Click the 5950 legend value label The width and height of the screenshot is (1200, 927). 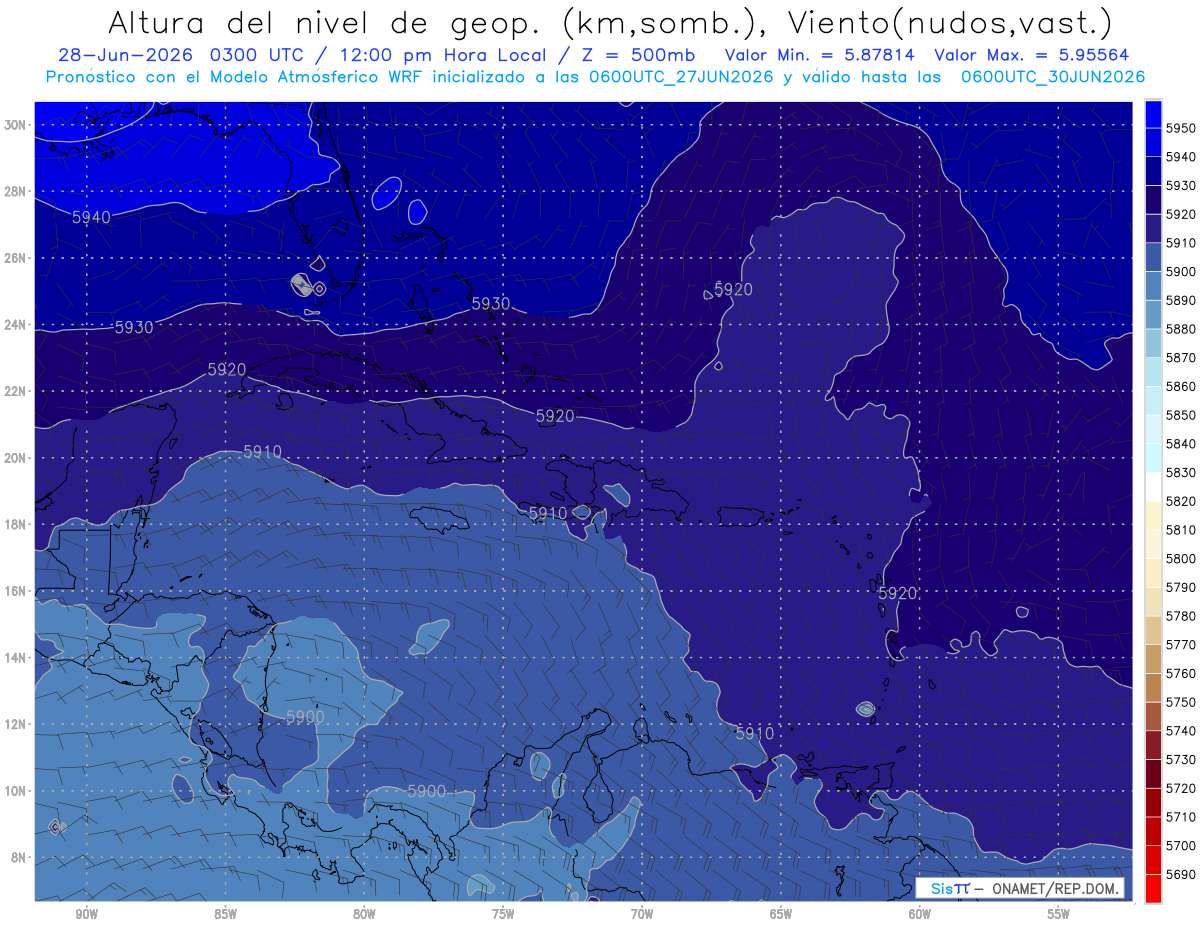click(x=1181, y=129)
